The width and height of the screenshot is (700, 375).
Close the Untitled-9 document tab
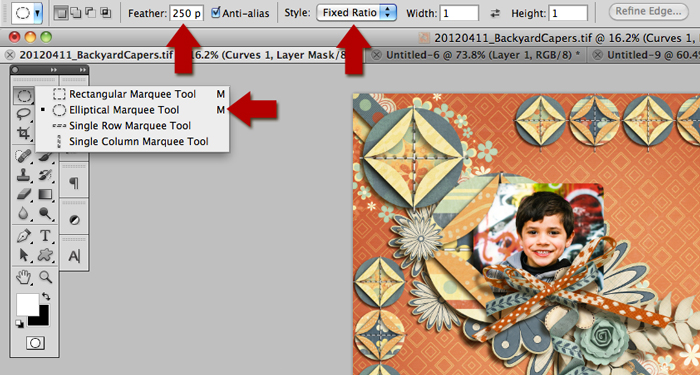click(598, 55)
